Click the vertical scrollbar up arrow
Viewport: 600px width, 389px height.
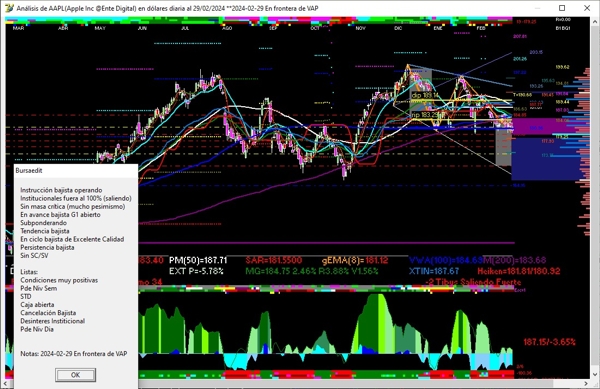tap(595, 22)
